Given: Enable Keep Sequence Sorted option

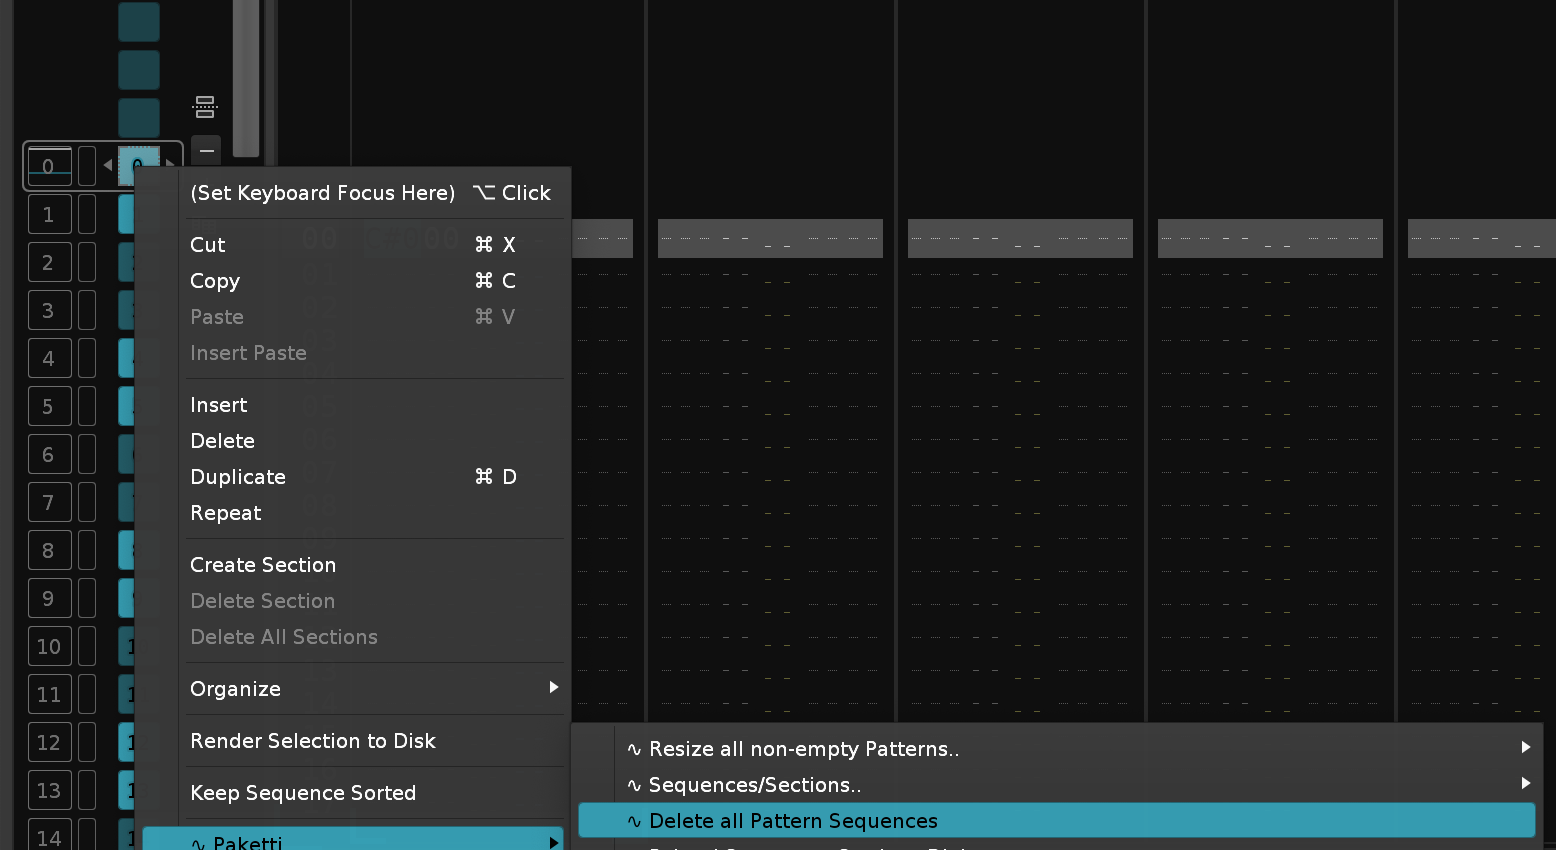Looking at the screenshot, I should click(x=303, y=793).
